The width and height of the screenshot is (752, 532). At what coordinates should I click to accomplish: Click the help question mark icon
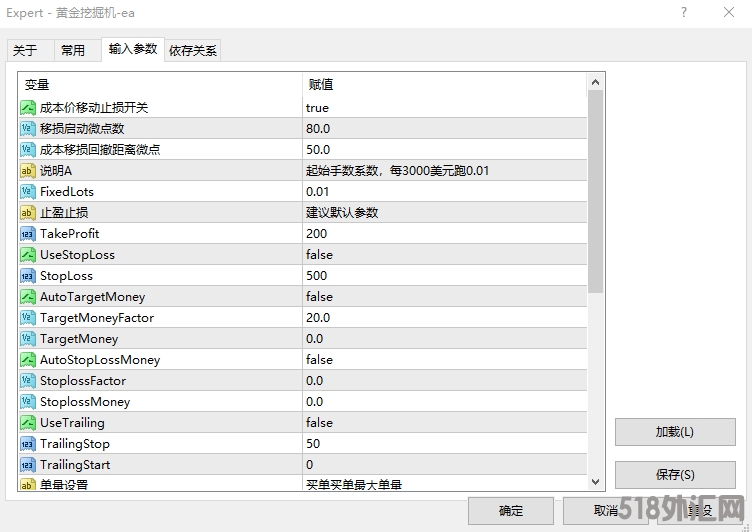(x=684, y=12)
